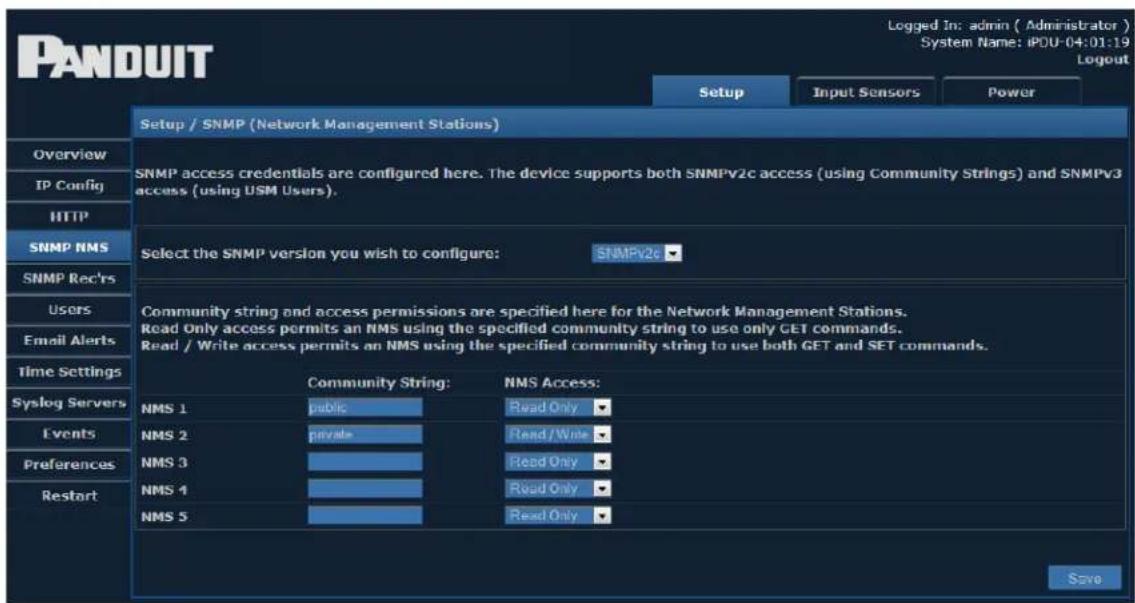Open the Preferences page
Image resolution: width=1135 pixels, height=603 pixels.
click(69, 464)
